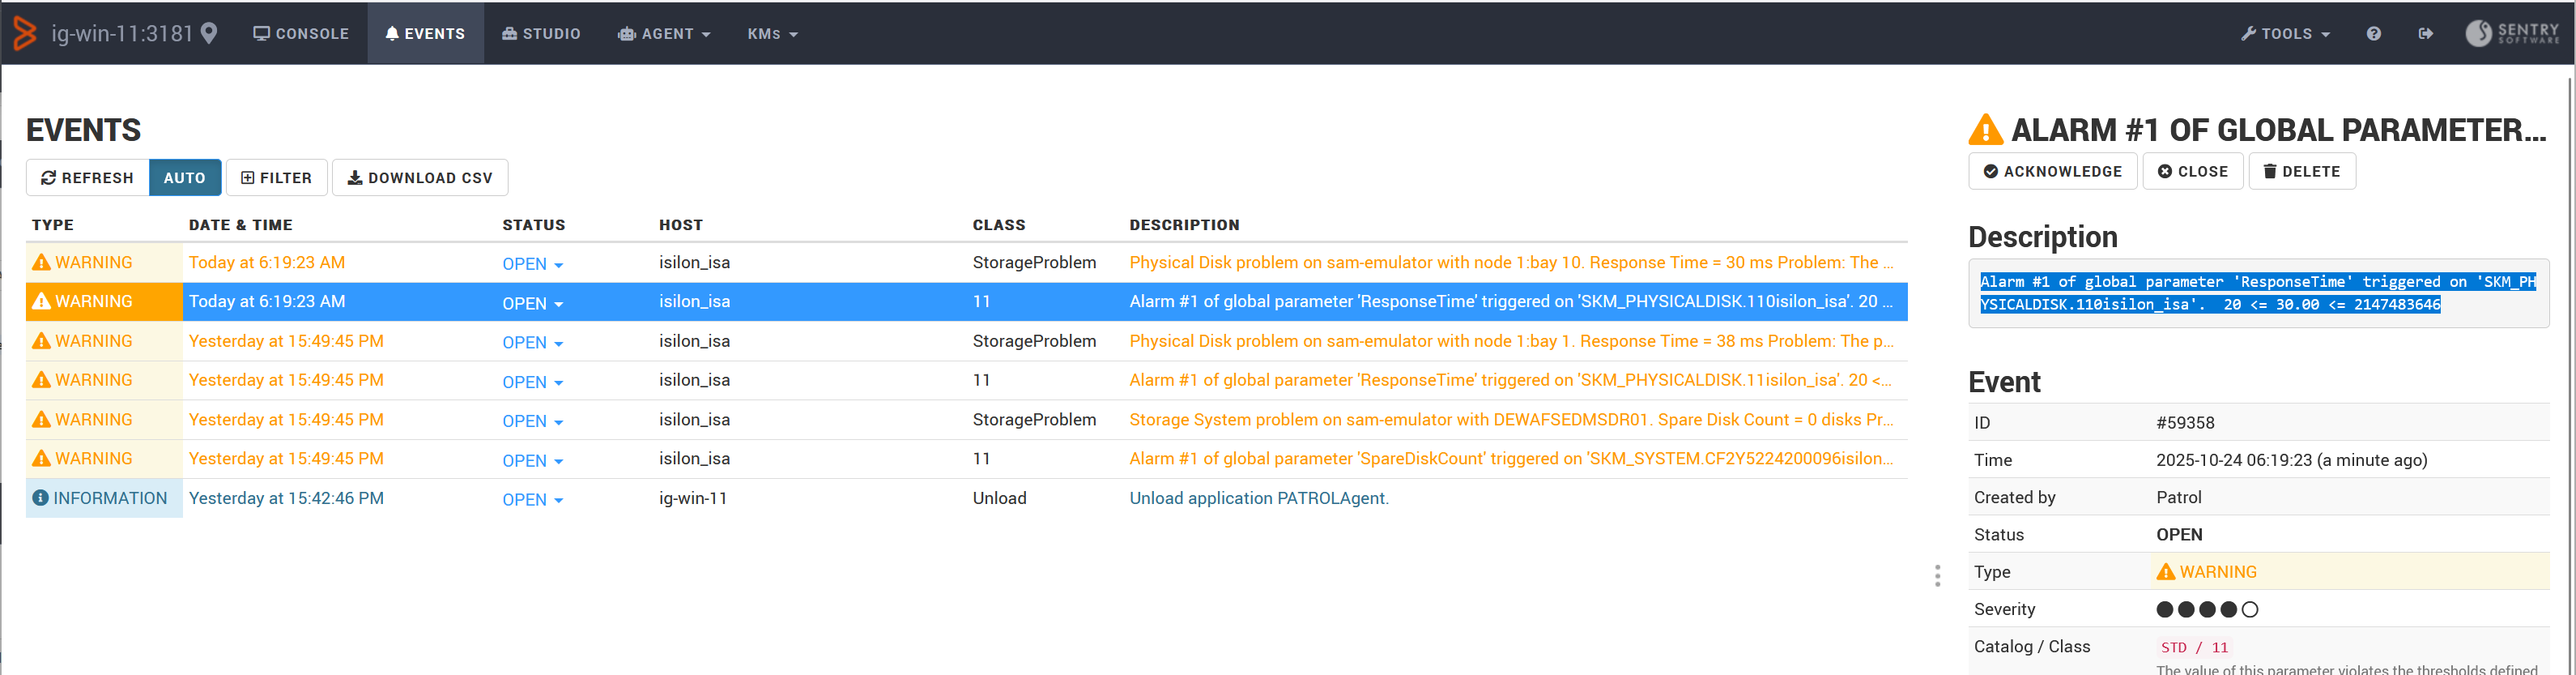Select 'Physical Disk problem...bay 10' description
Image resolution: width=2576 pixels, height=675 pixels.
pyautogui.click(x=1511, y=262)
